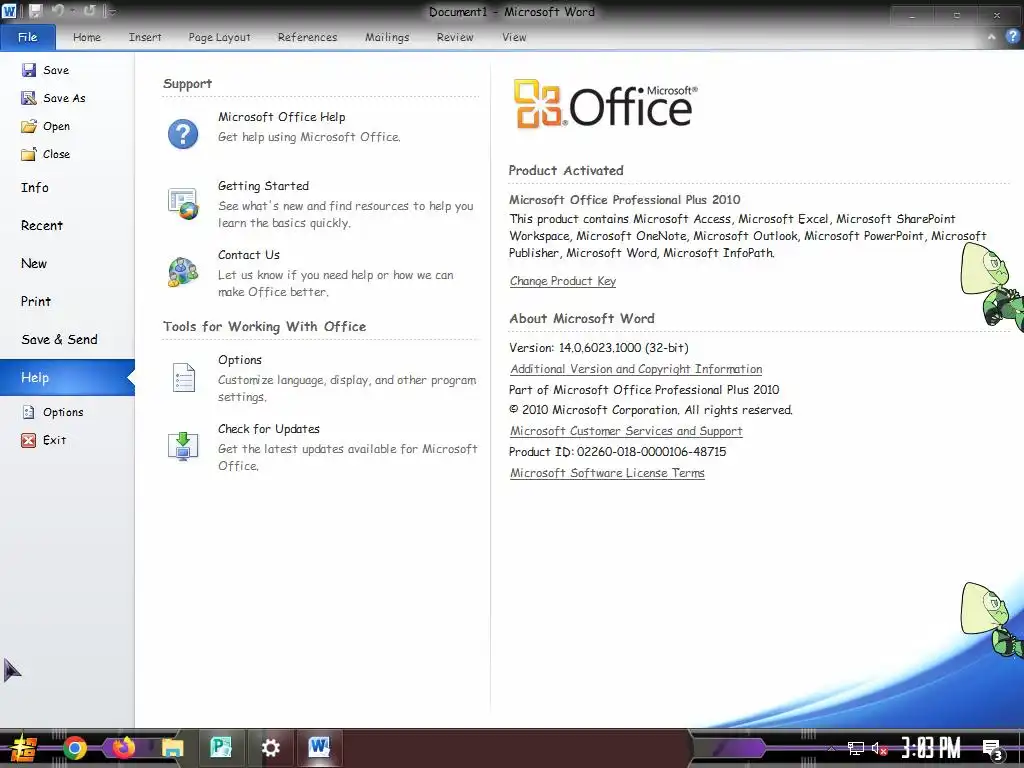Open Publisher from the taskbar
This screenshot has height=768, width=1024.
(x=221, y=747)
